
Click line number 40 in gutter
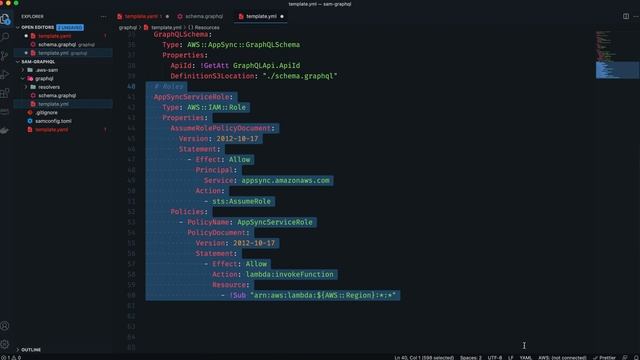point(131,87)
